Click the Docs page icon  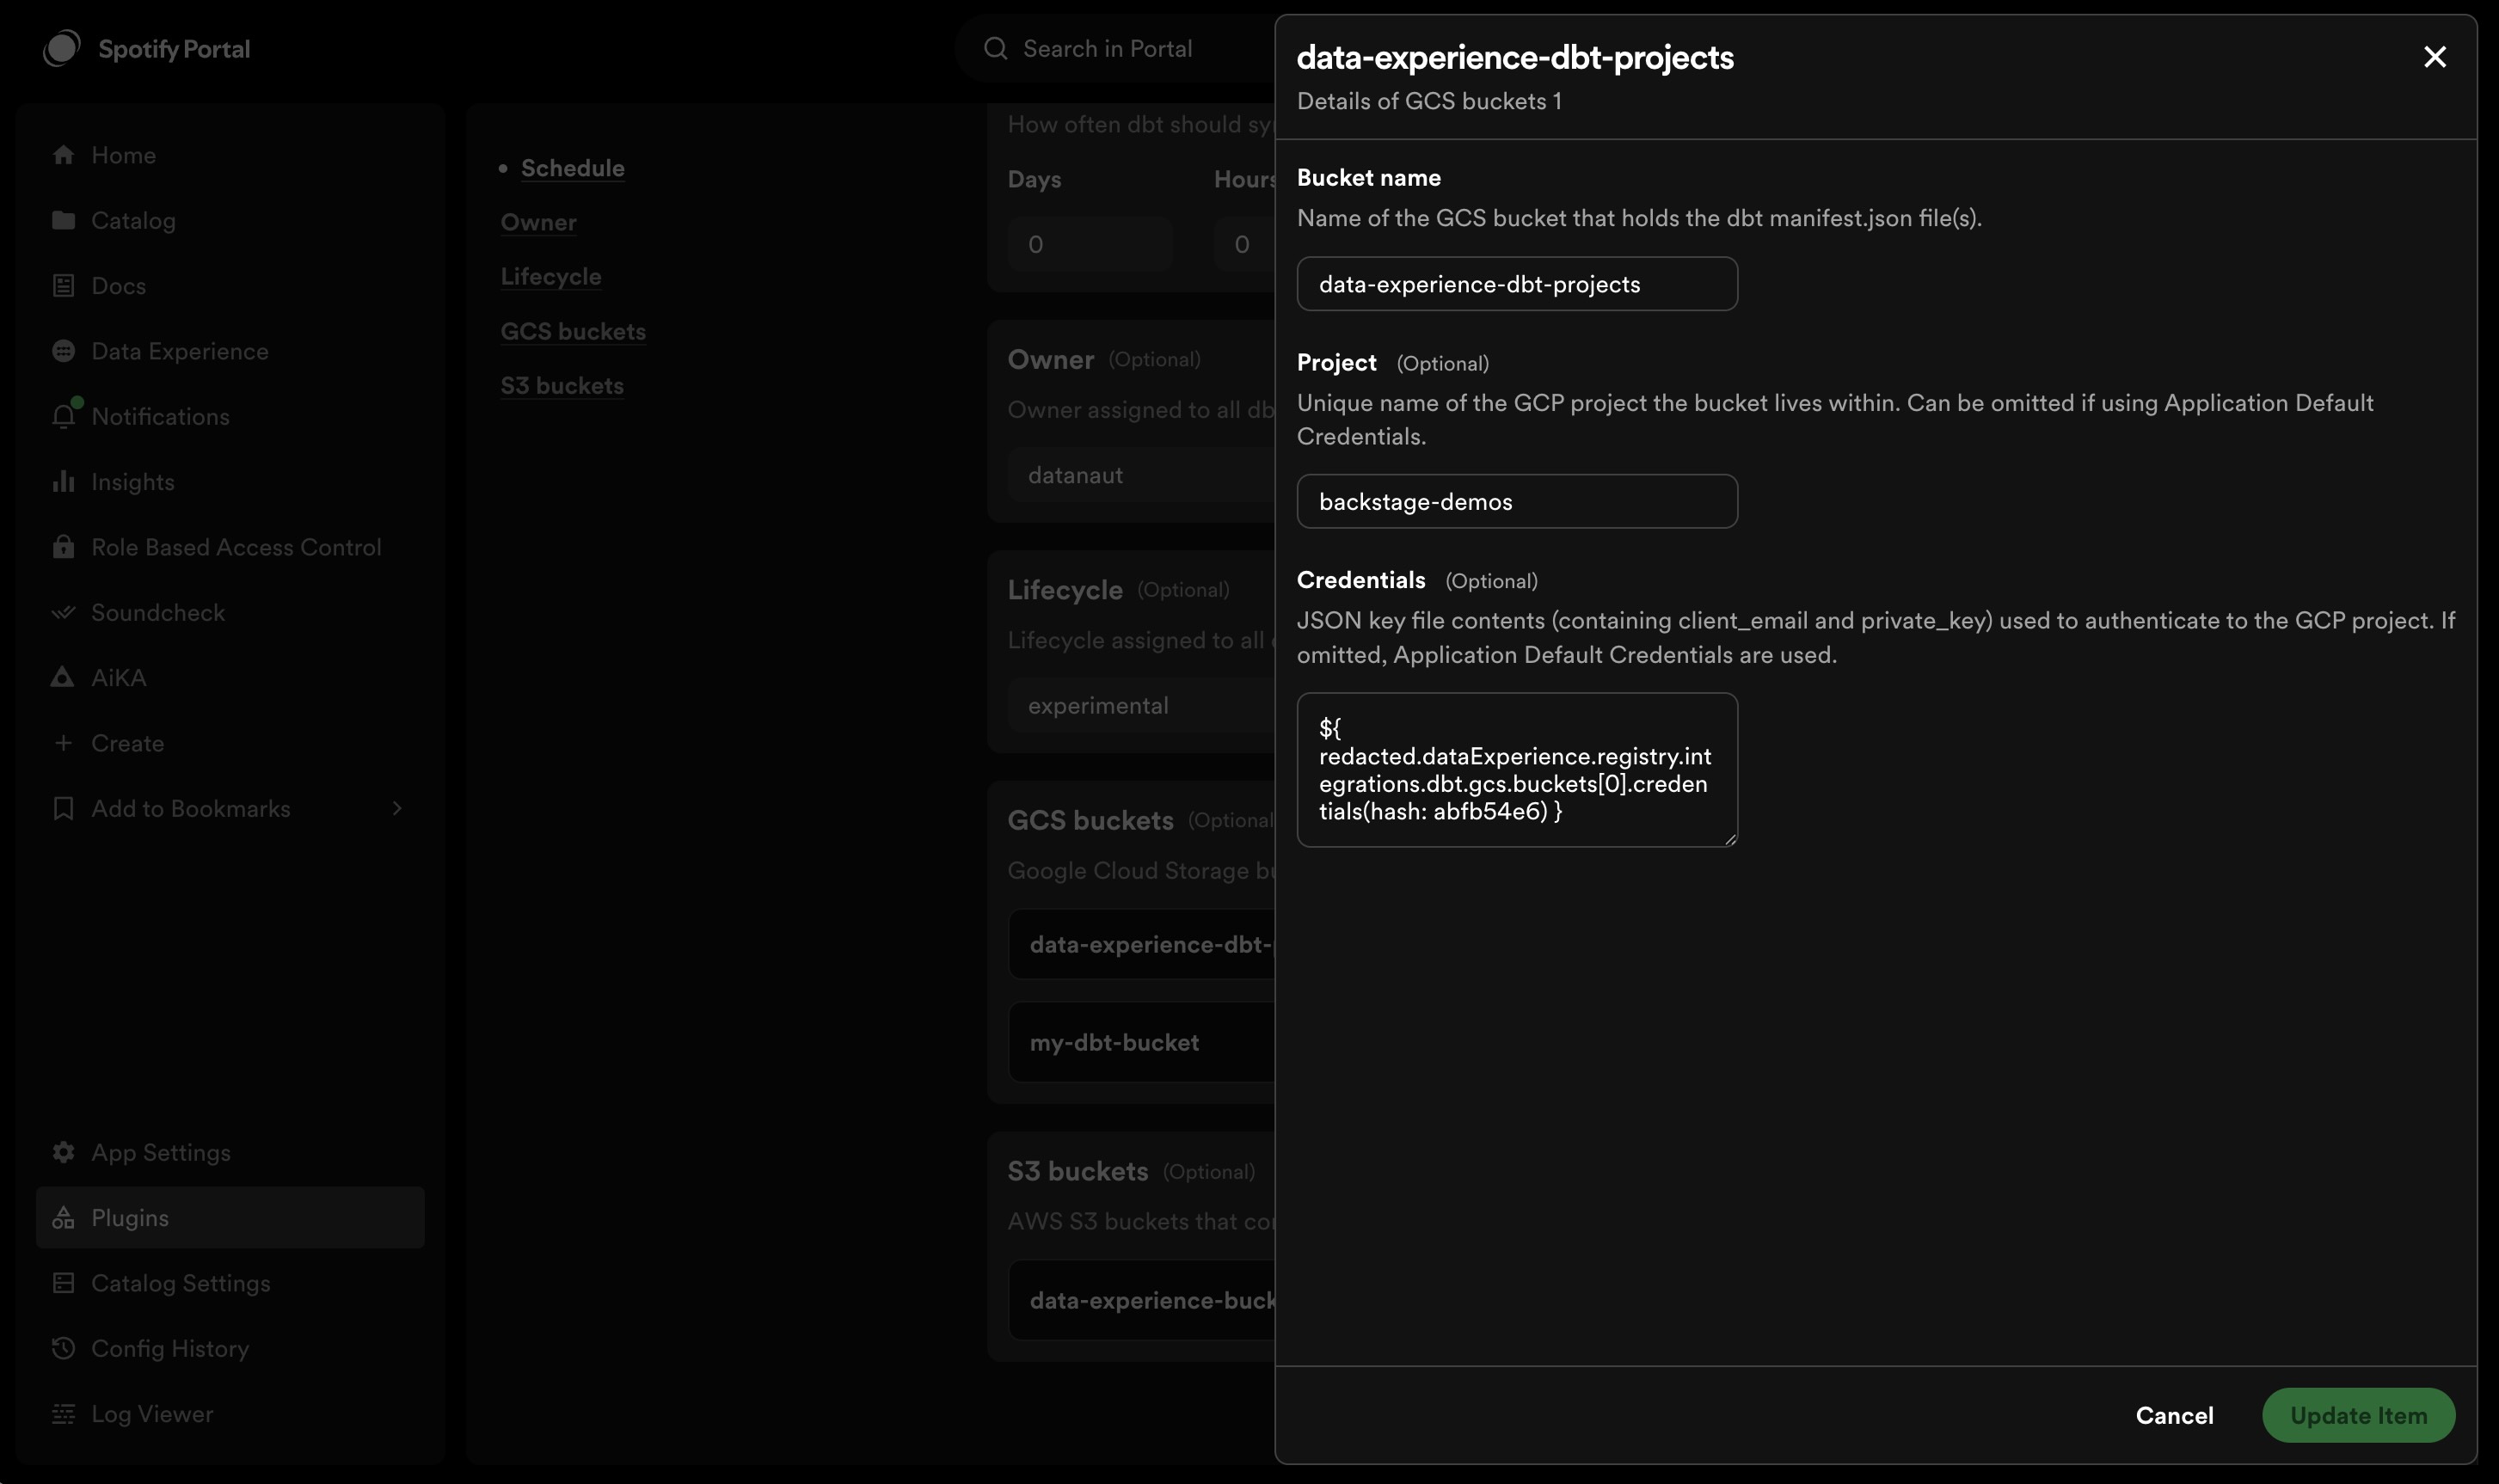pos(63,286)
